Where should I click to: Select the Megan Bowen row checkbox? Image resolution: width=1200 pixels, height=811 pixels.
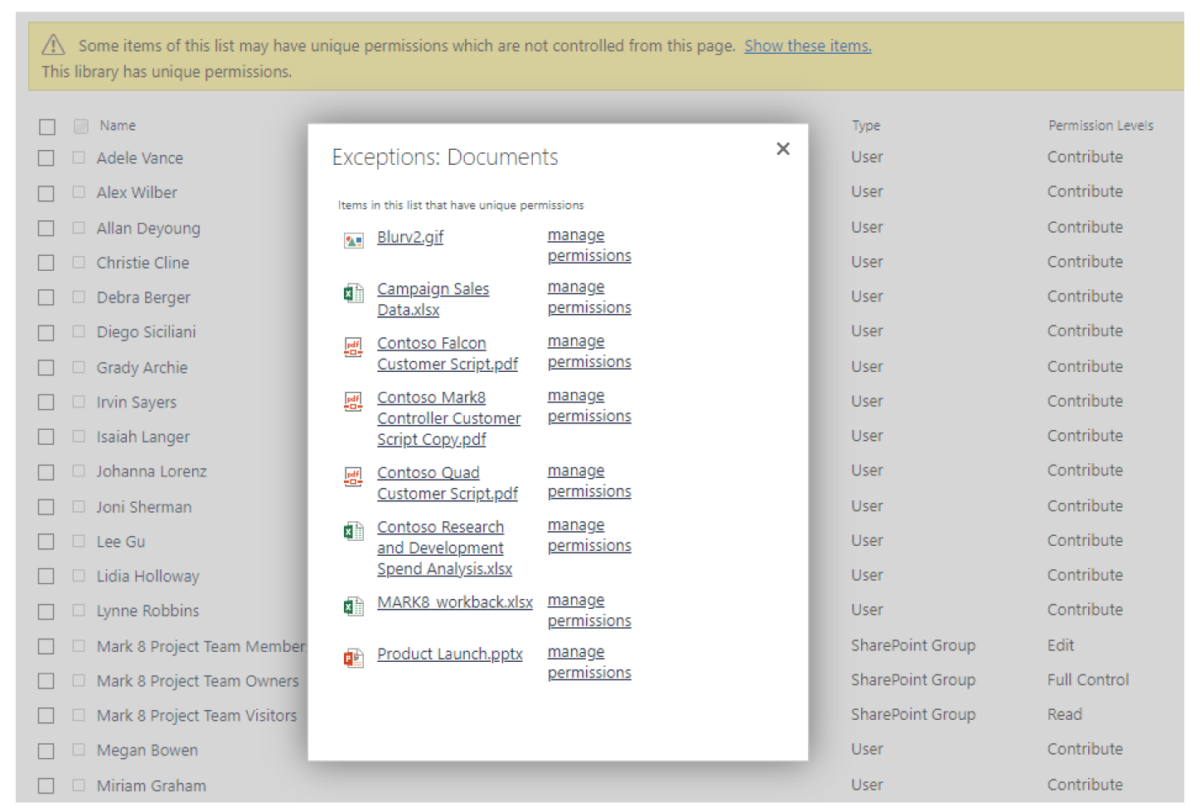coord(47,750)
